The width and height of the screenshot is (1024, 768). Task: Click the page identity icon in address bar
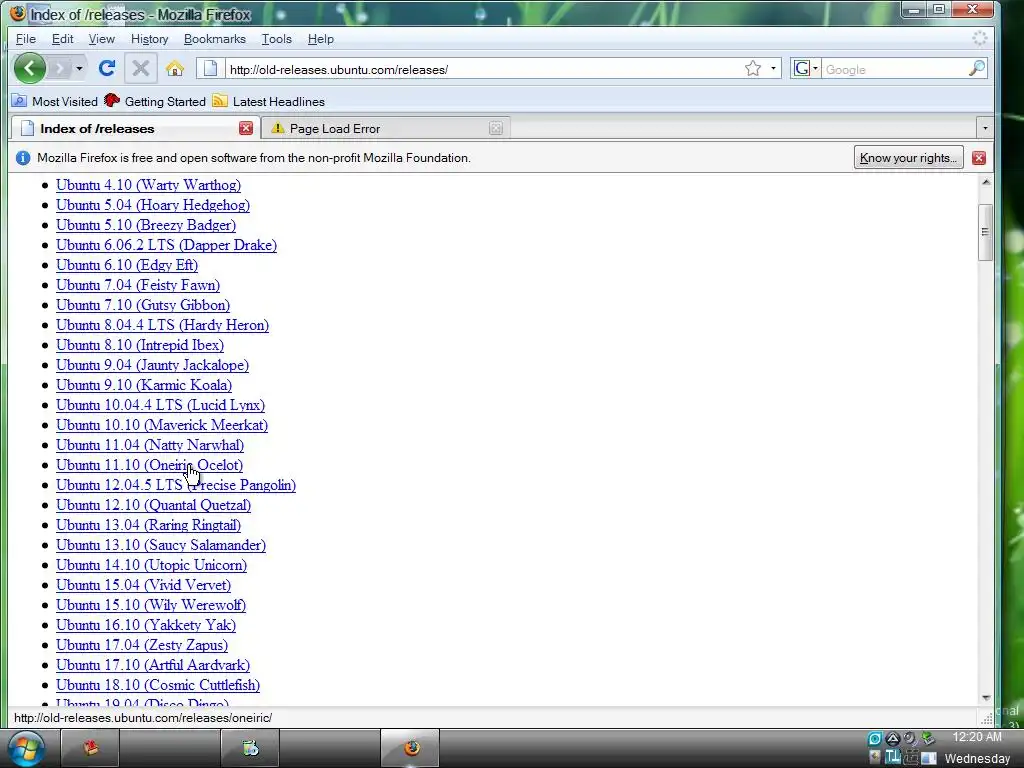tap(210, 68)
